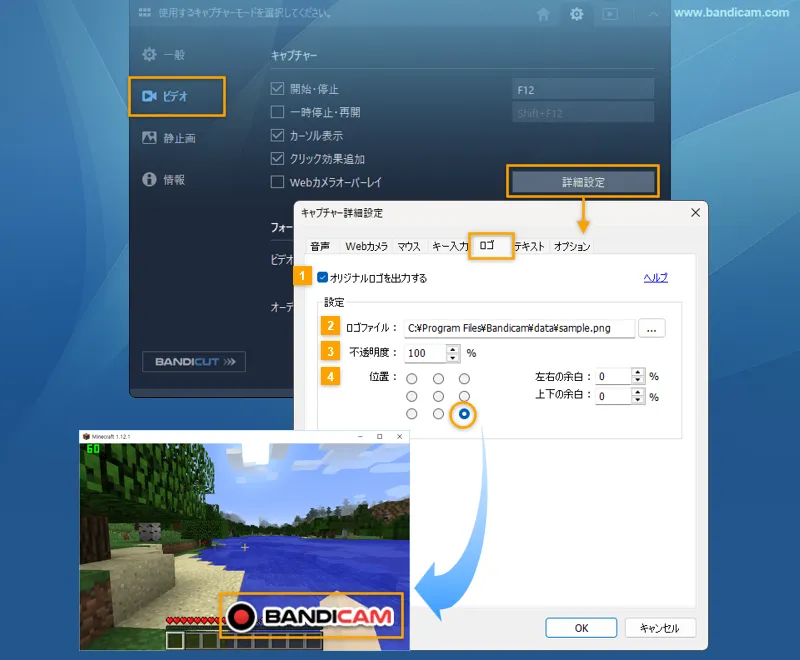Select 静止画 in the Bandicam sidebar
The image size is (800, 660).
pos(169,138)
